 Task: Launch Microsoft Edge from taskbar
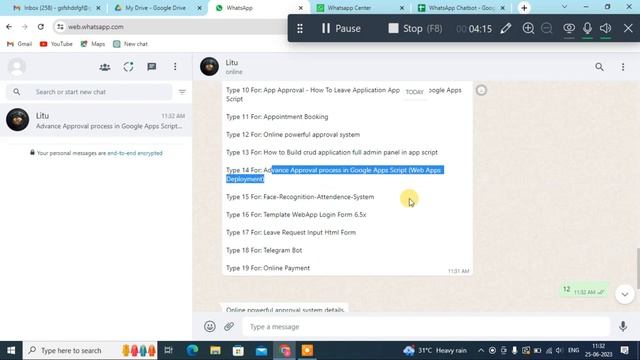[192, 350]
